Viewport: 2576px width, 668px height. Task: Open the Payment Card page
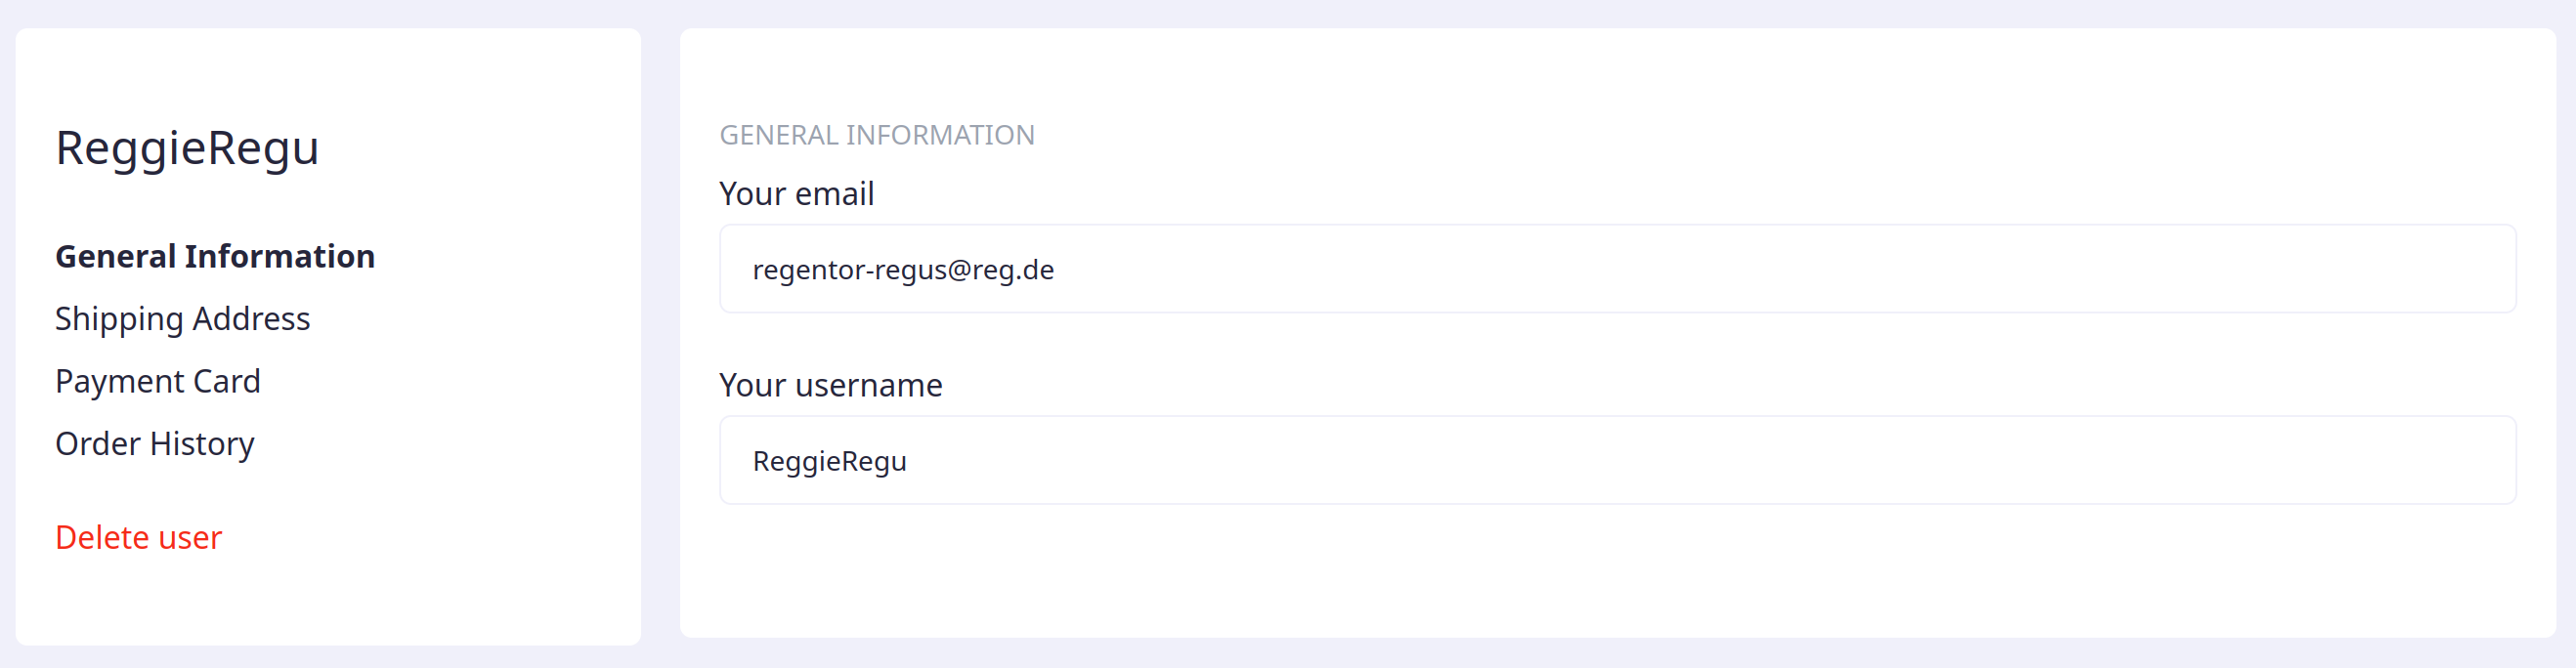click(x=157, y=382)
